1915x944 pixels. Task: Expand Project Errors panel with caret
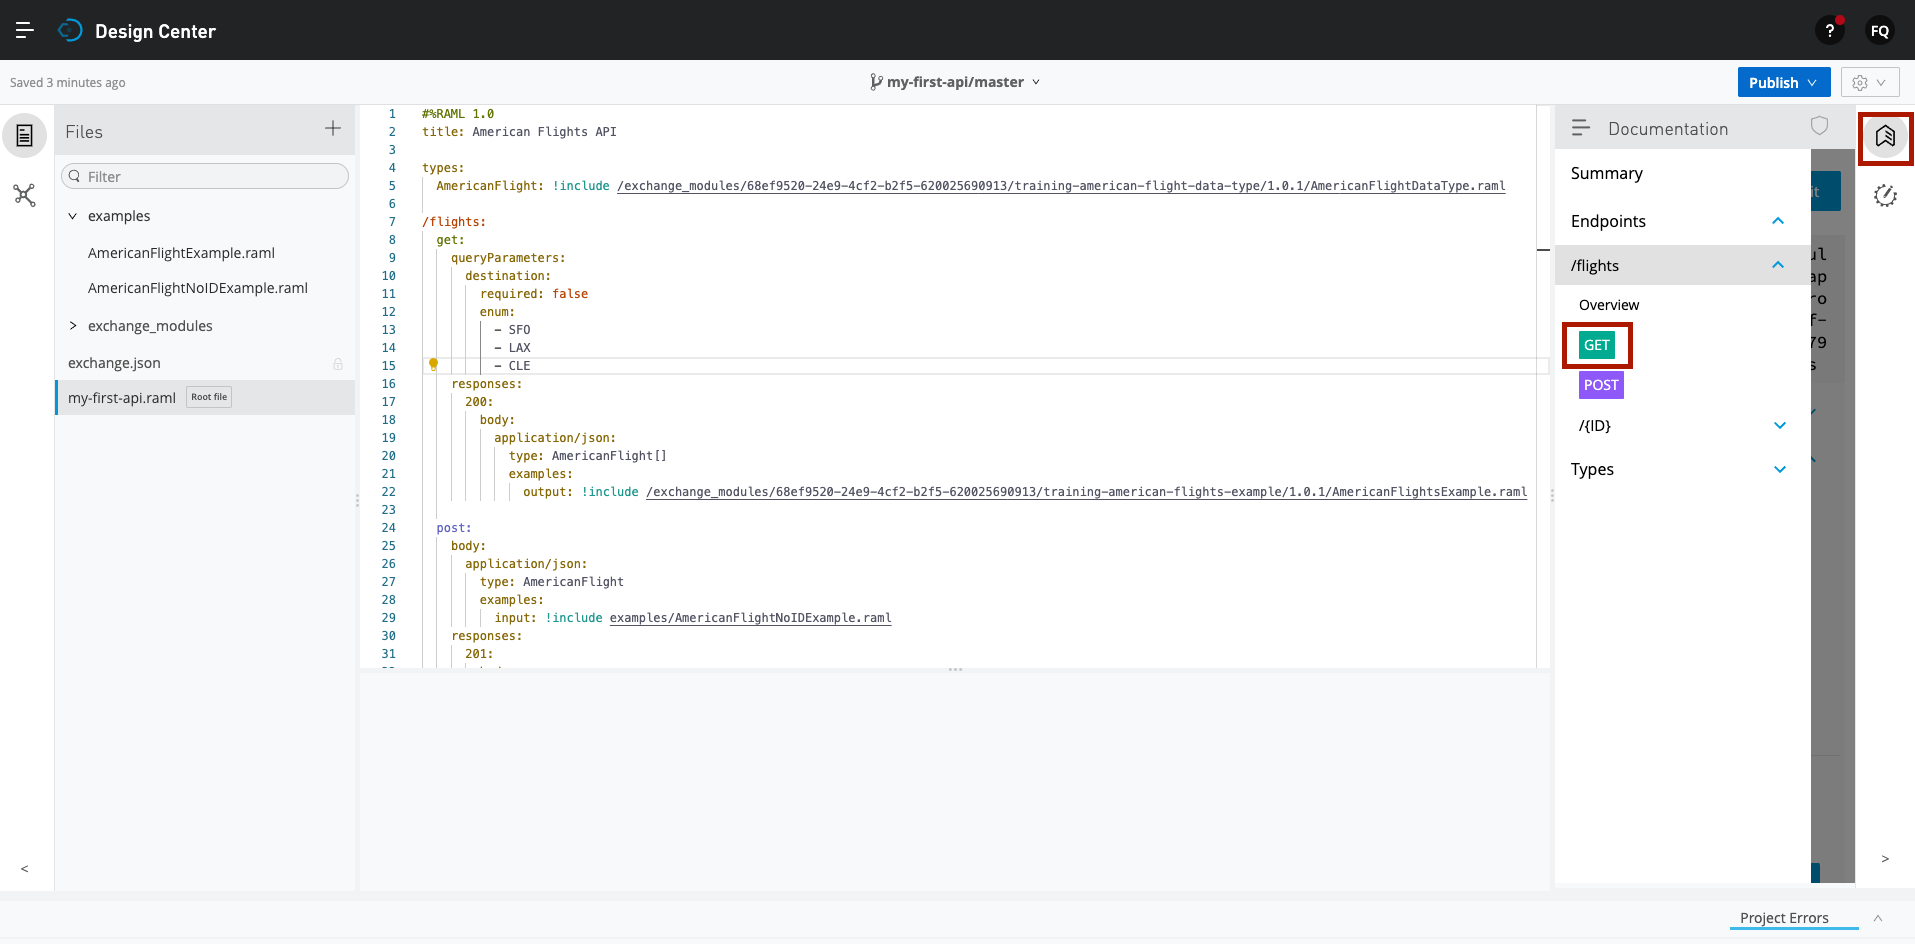1877,918
